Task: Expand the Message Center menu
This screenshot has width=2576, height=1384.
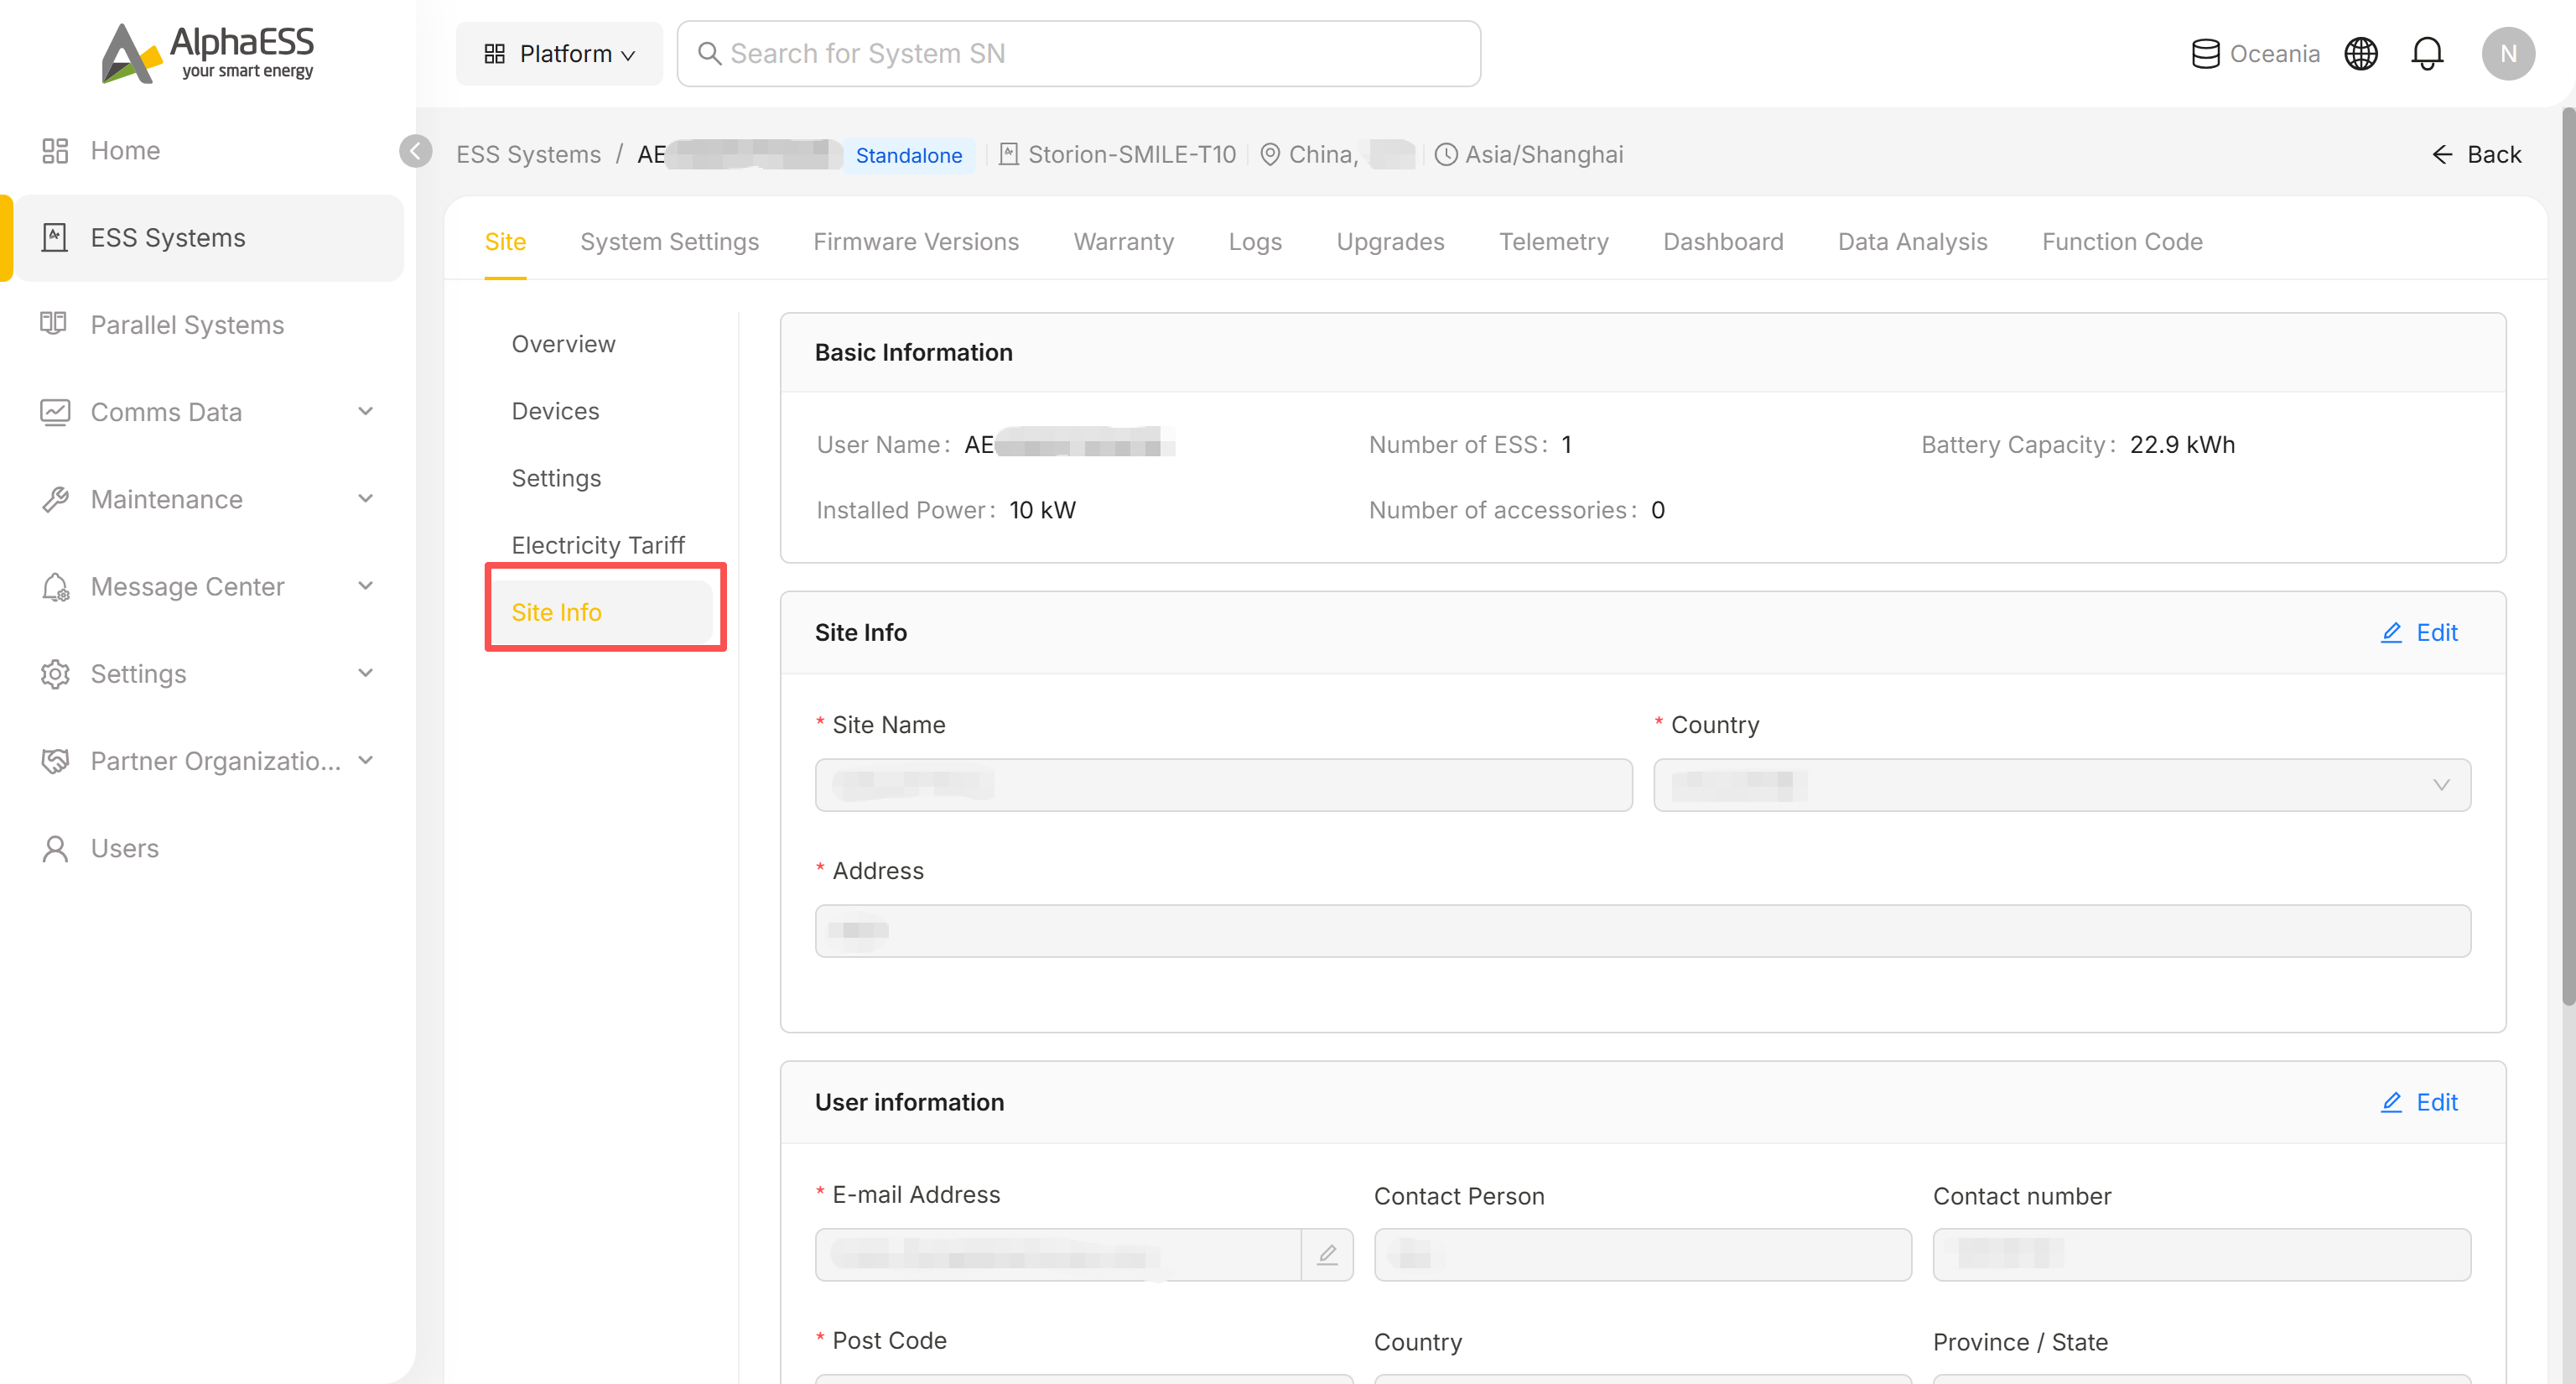Action: (208, 586)
